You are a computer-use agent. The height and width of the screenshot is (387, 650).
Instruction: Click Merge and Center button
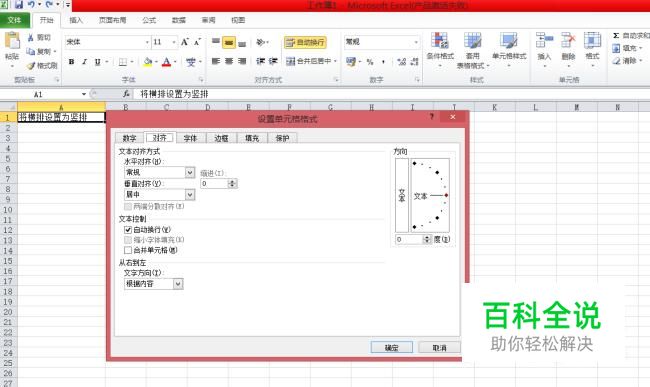(x=308, y=61)
